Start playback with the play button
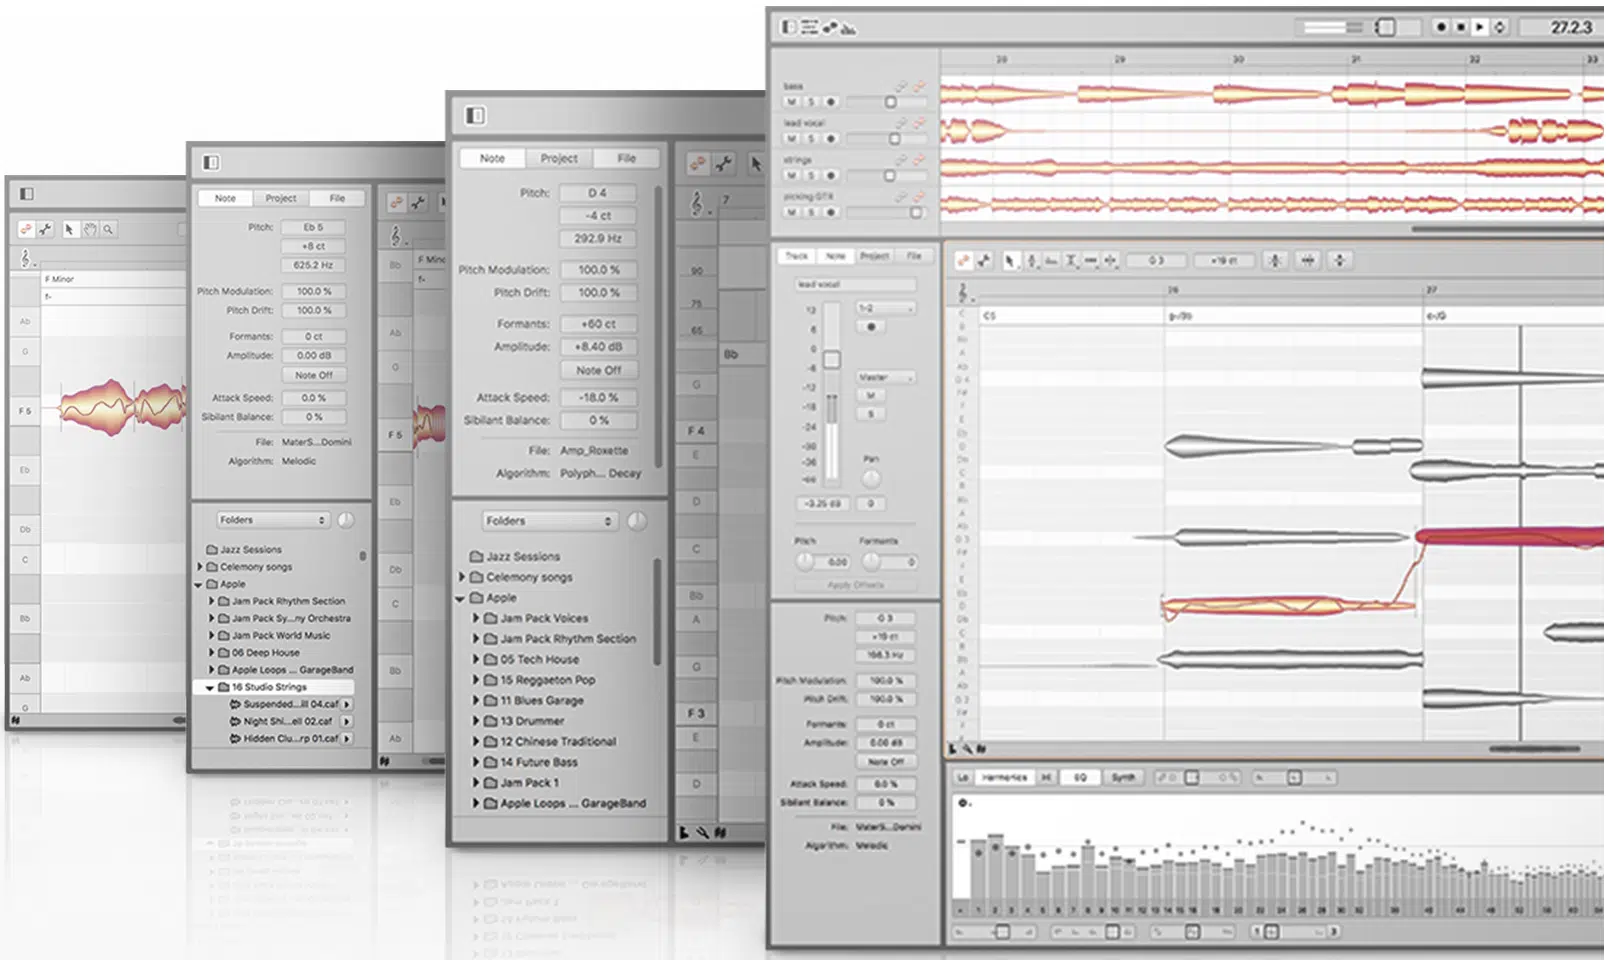This screenshot has height=960, width=1606. point(1479,27)
